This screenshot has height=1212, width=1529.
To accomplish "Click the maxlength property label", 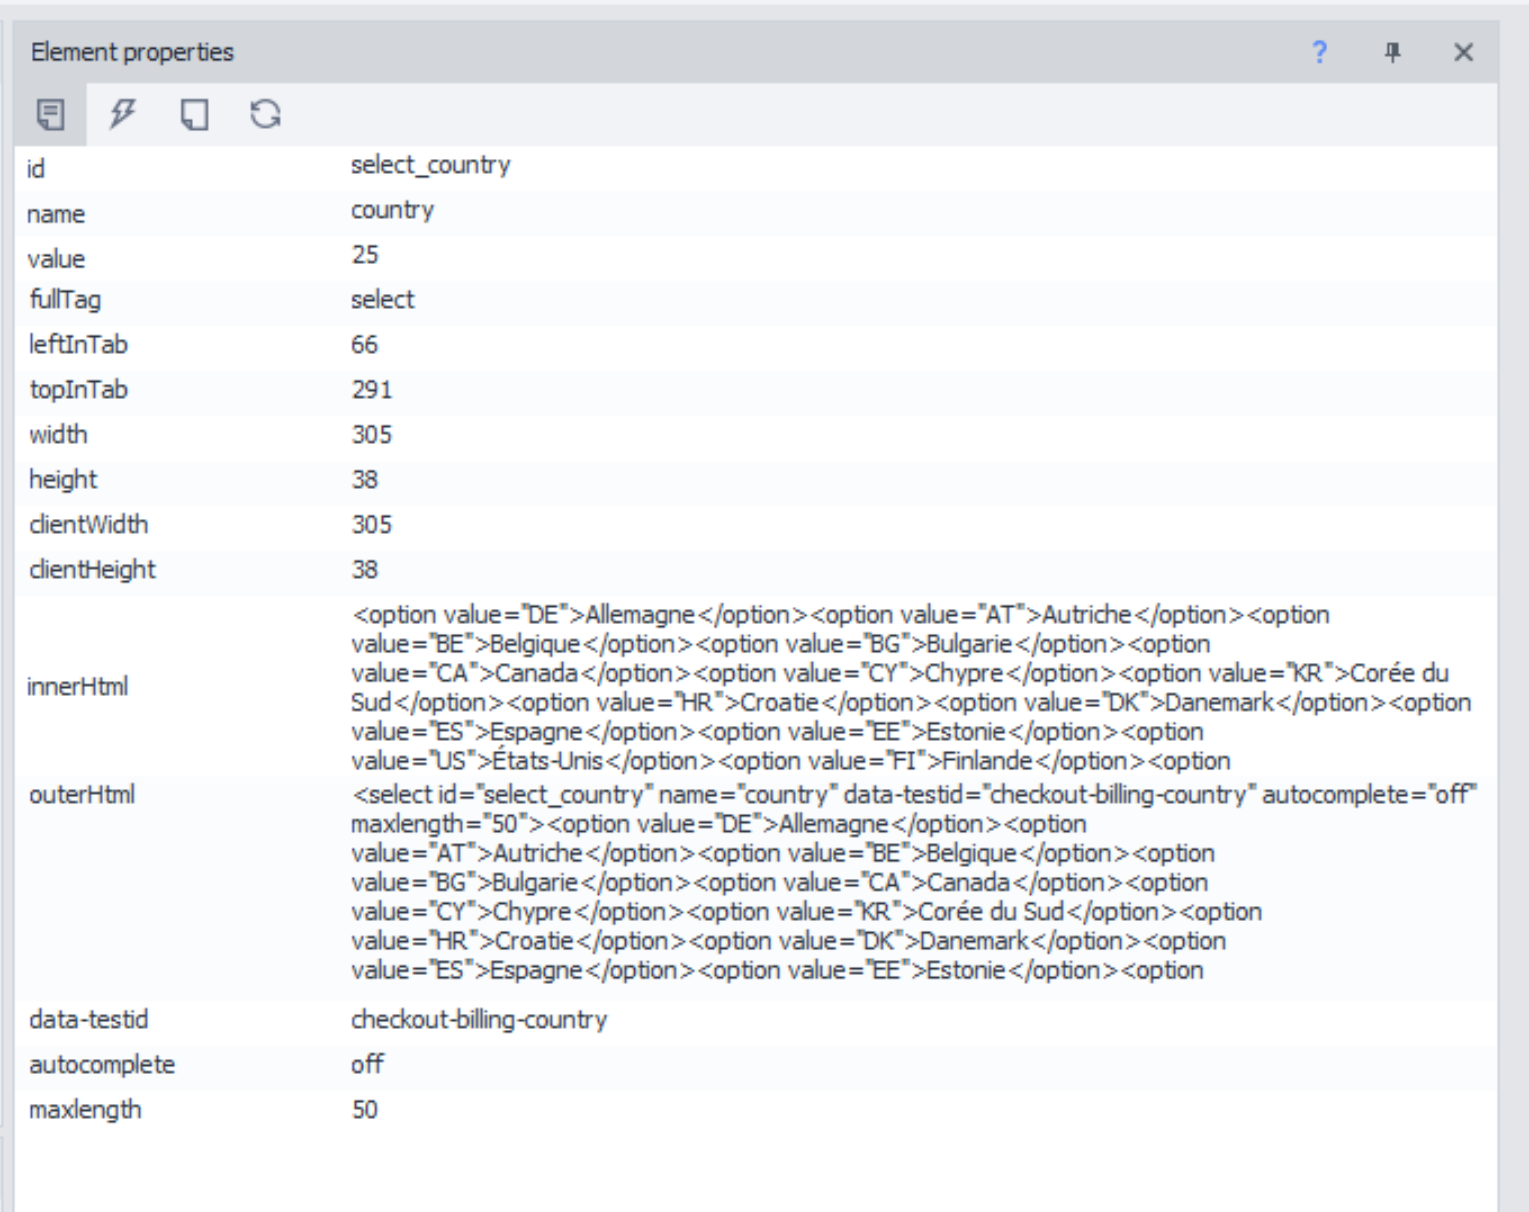I will tap(85, 1110).
